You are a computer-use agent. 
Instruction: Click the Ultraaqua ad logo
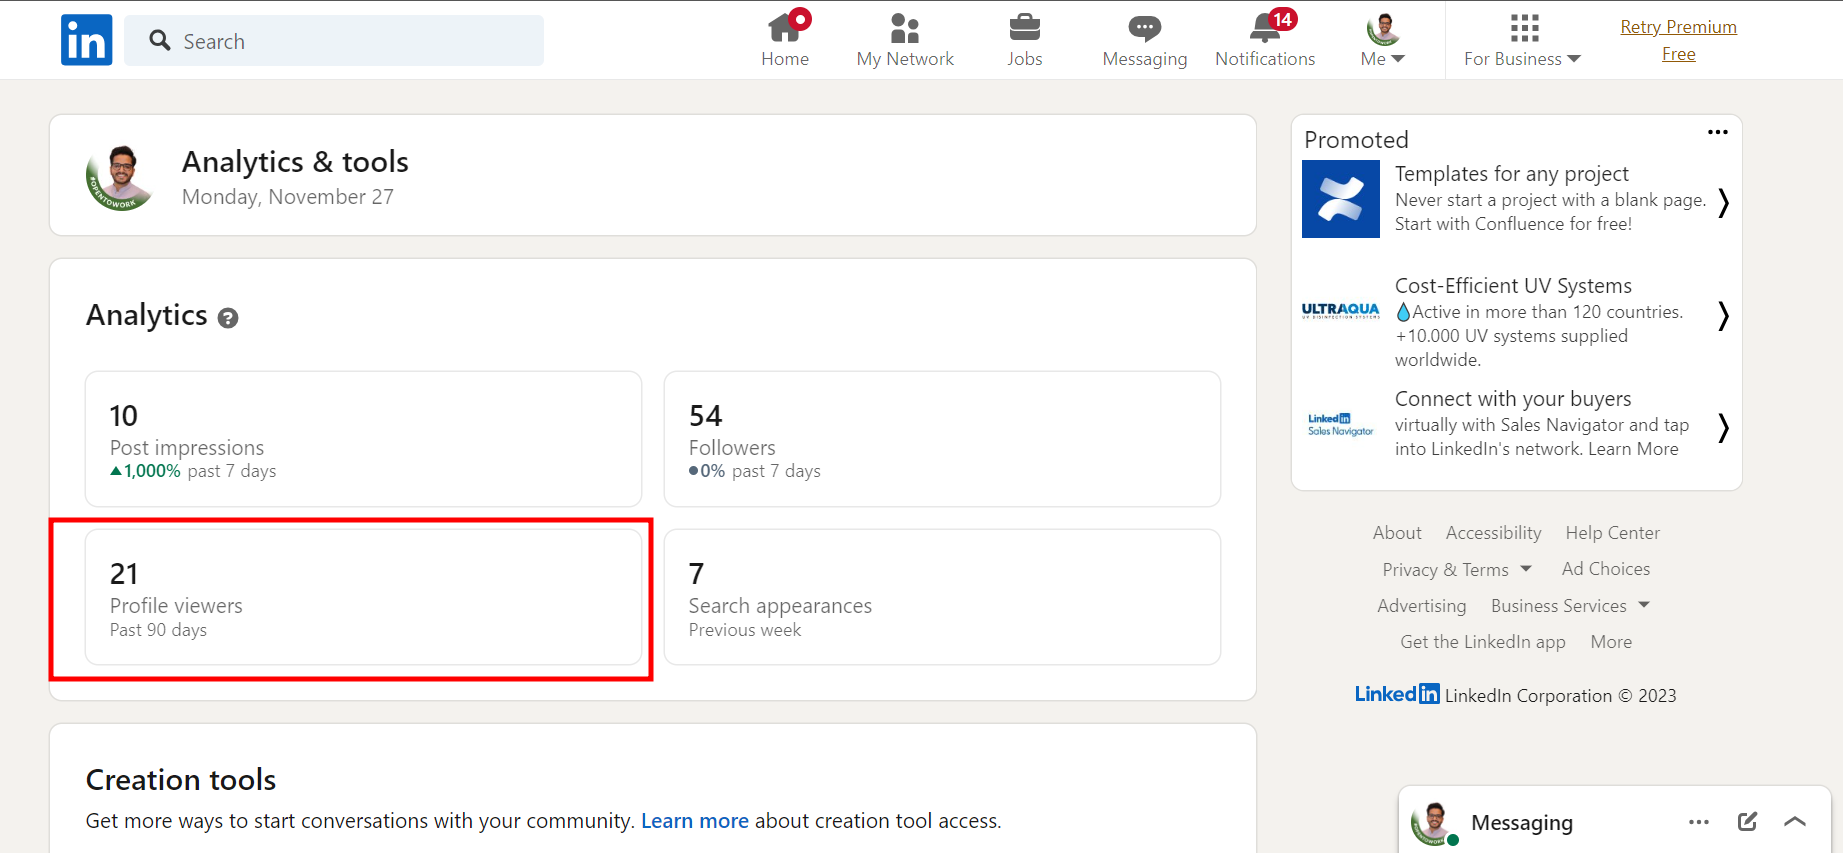point(1340,311)
